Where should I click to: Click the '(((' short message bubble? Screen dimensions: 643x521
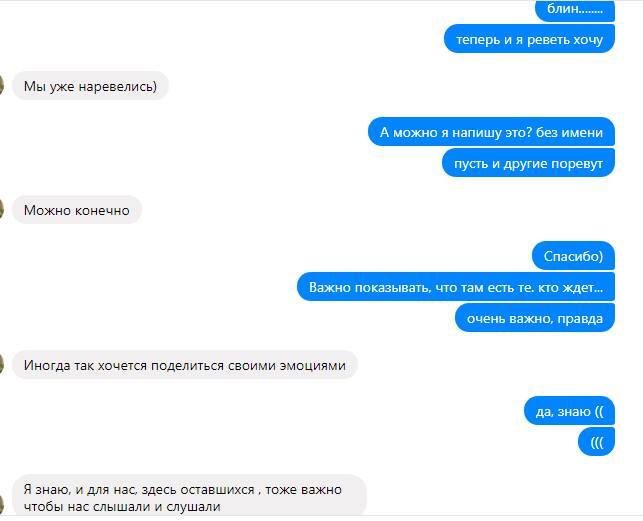(597, 442)
